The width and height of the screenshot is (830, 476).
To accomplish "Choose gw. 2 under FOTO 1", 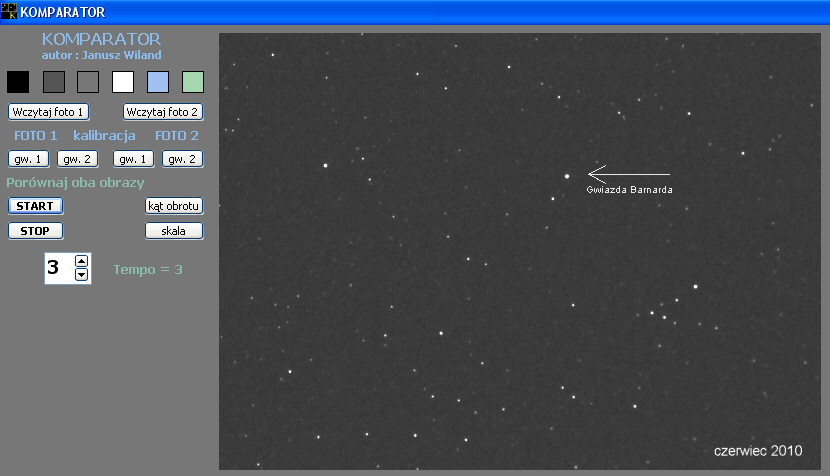I will pyautogui.click(x=77, y=159).
